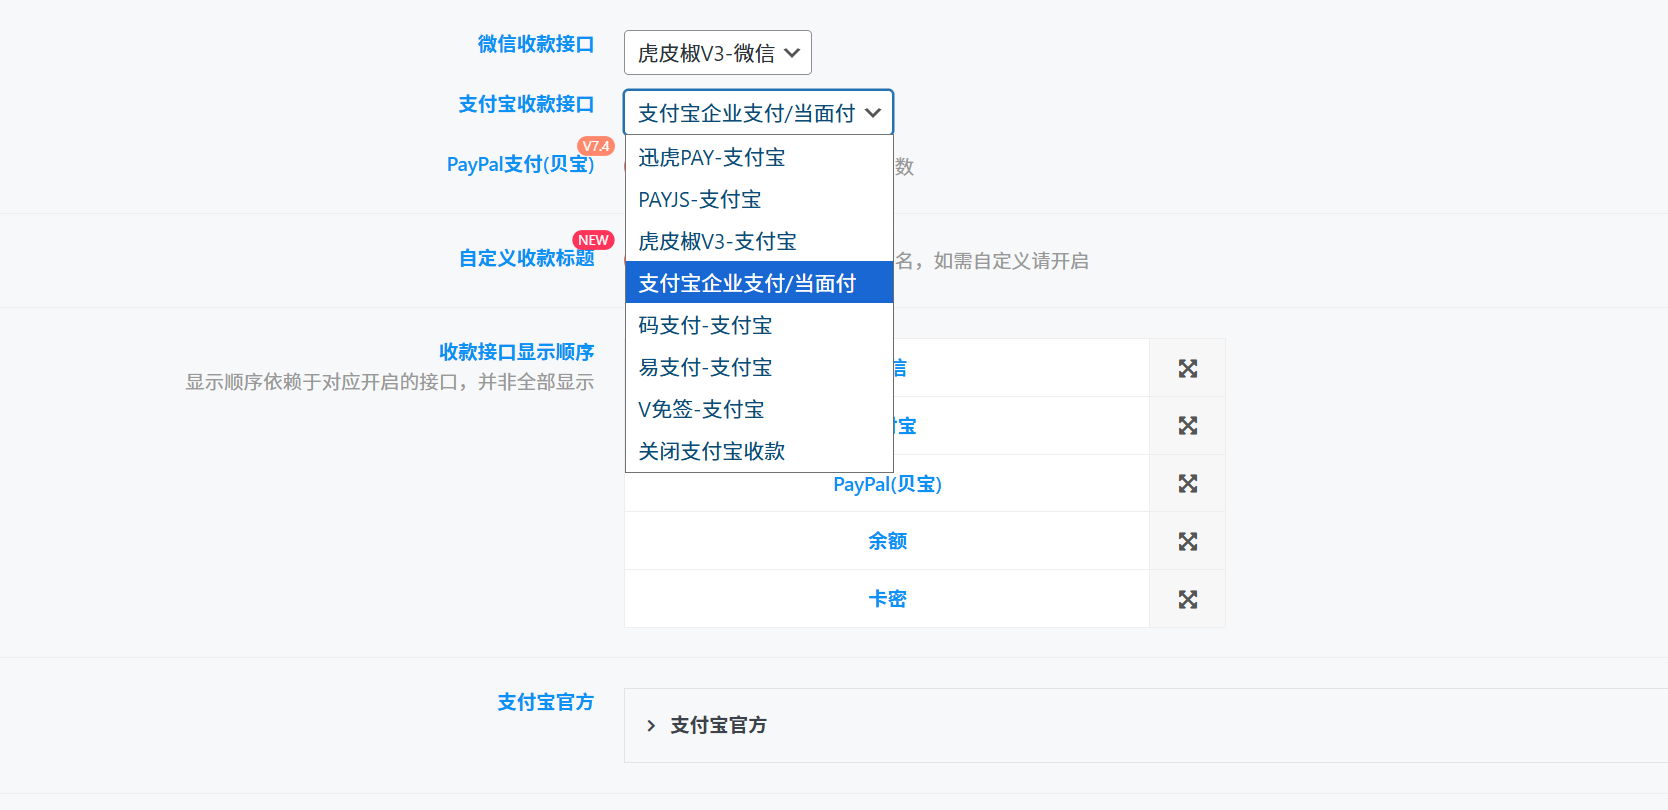
Task: Click the 微信收款接口 label
Action: (x=535, y=44)
